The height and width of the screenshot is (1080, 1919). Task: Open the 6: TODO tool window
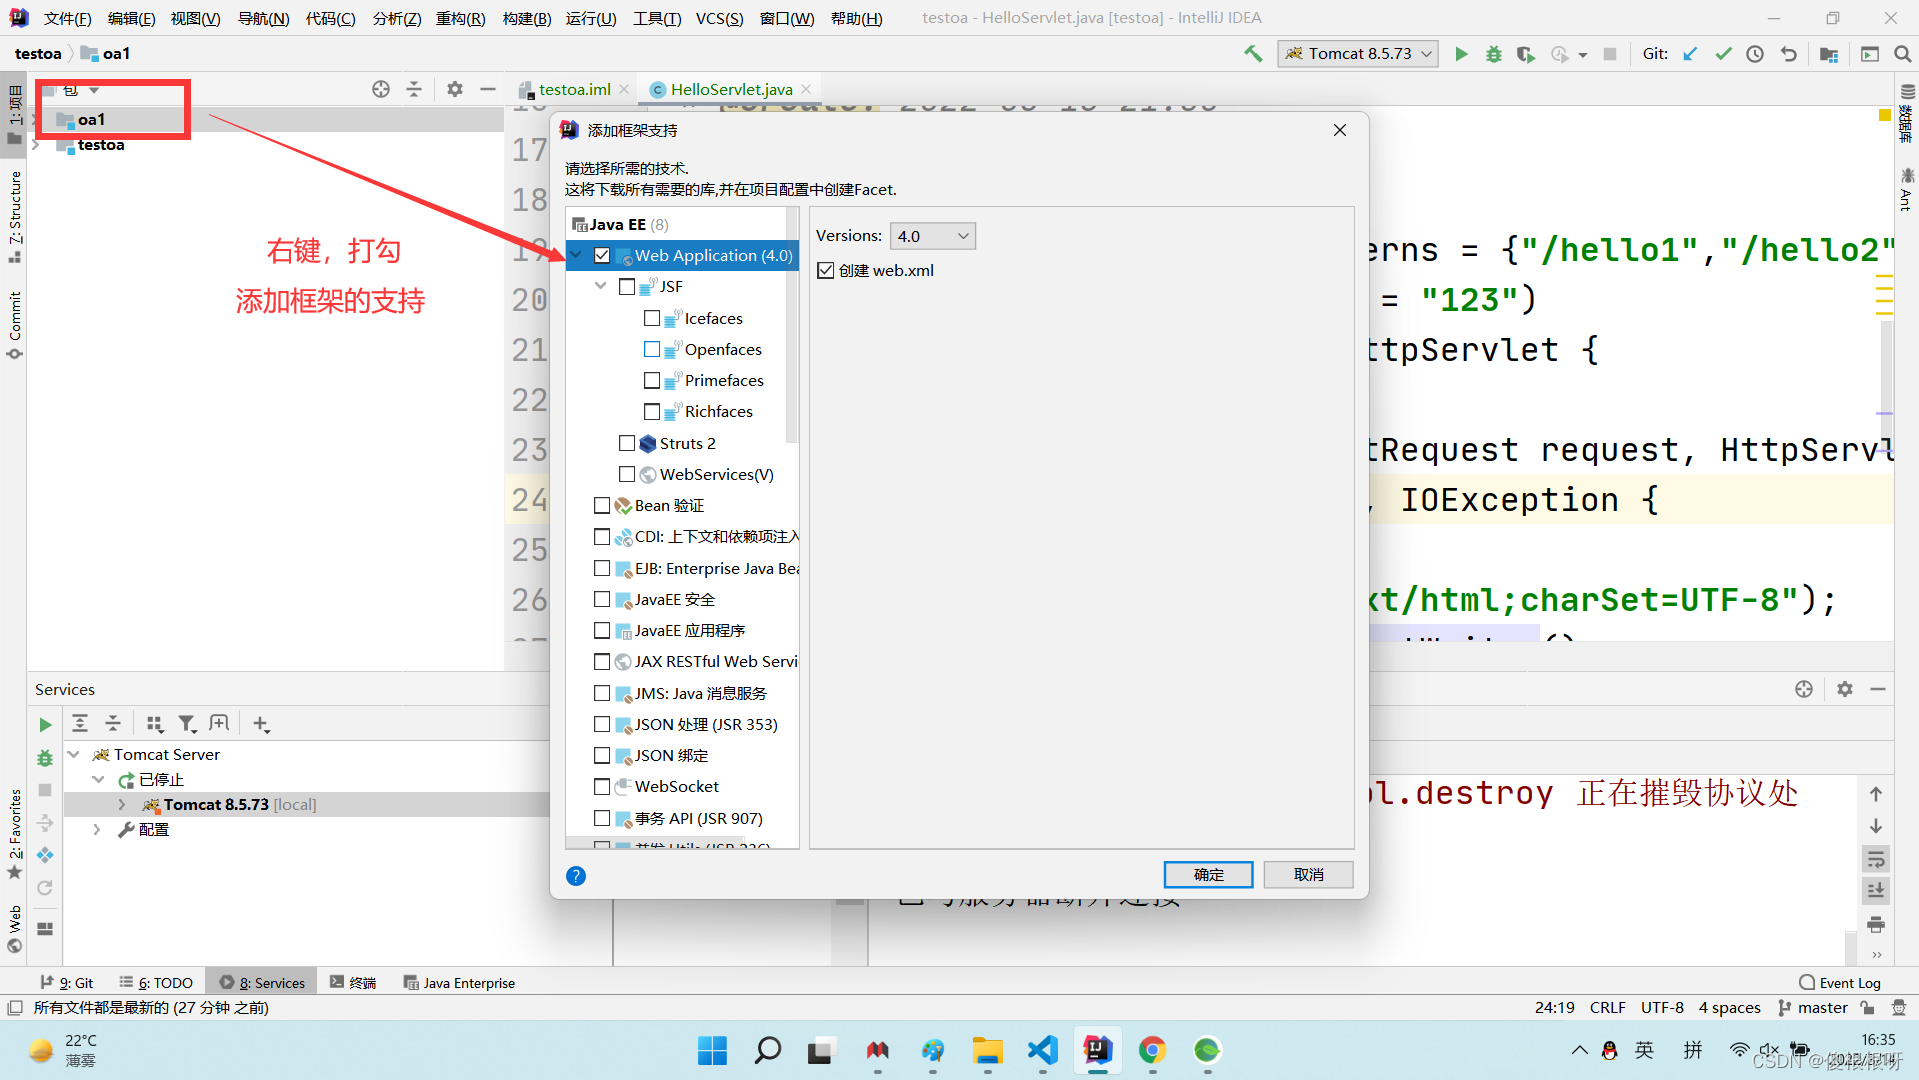pyautogui.click(x=156, y=983)
